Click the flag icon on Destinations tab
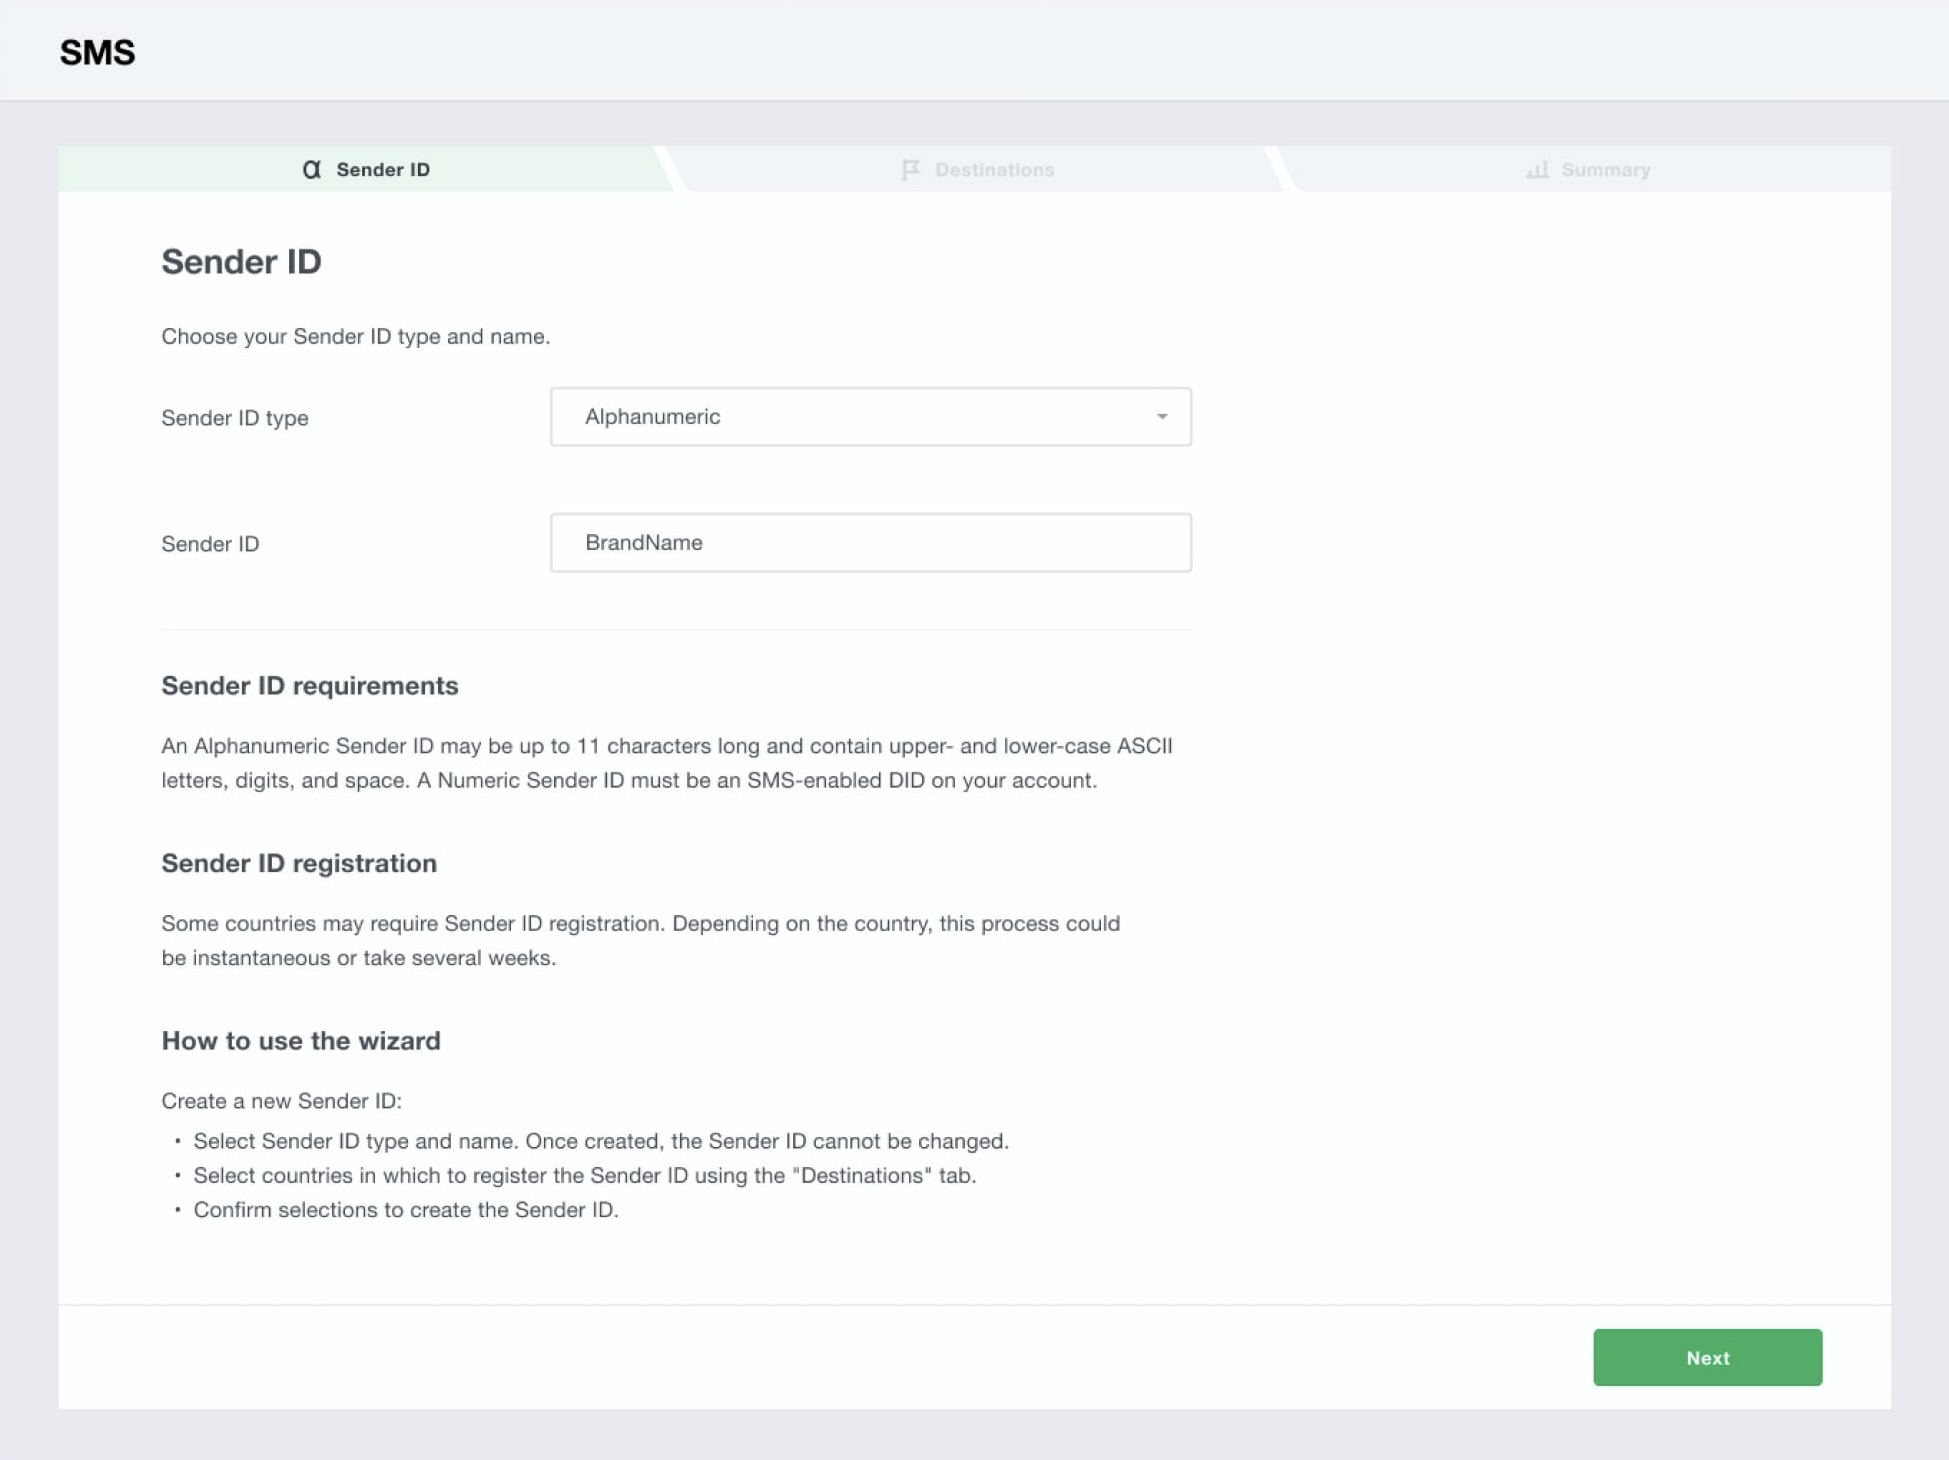Viewport: 1949px width, 1460px height. 910,170
